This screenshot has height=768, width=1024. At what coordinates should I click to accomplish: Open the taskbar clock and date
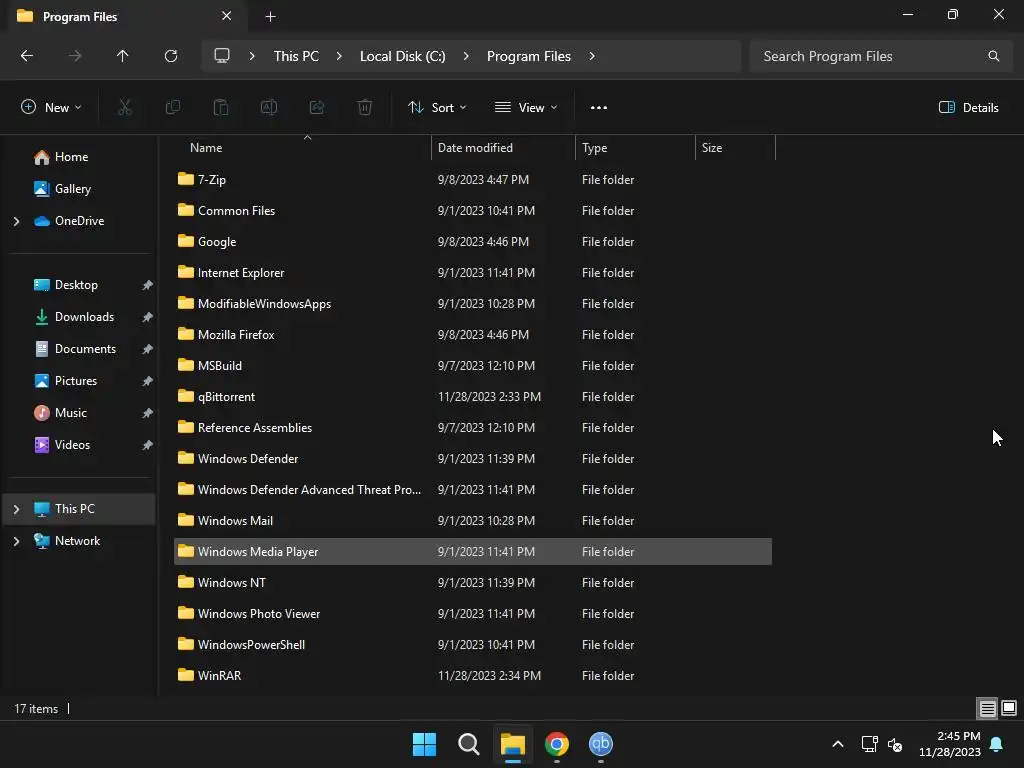pyautogui.click(x=950, y=744)
